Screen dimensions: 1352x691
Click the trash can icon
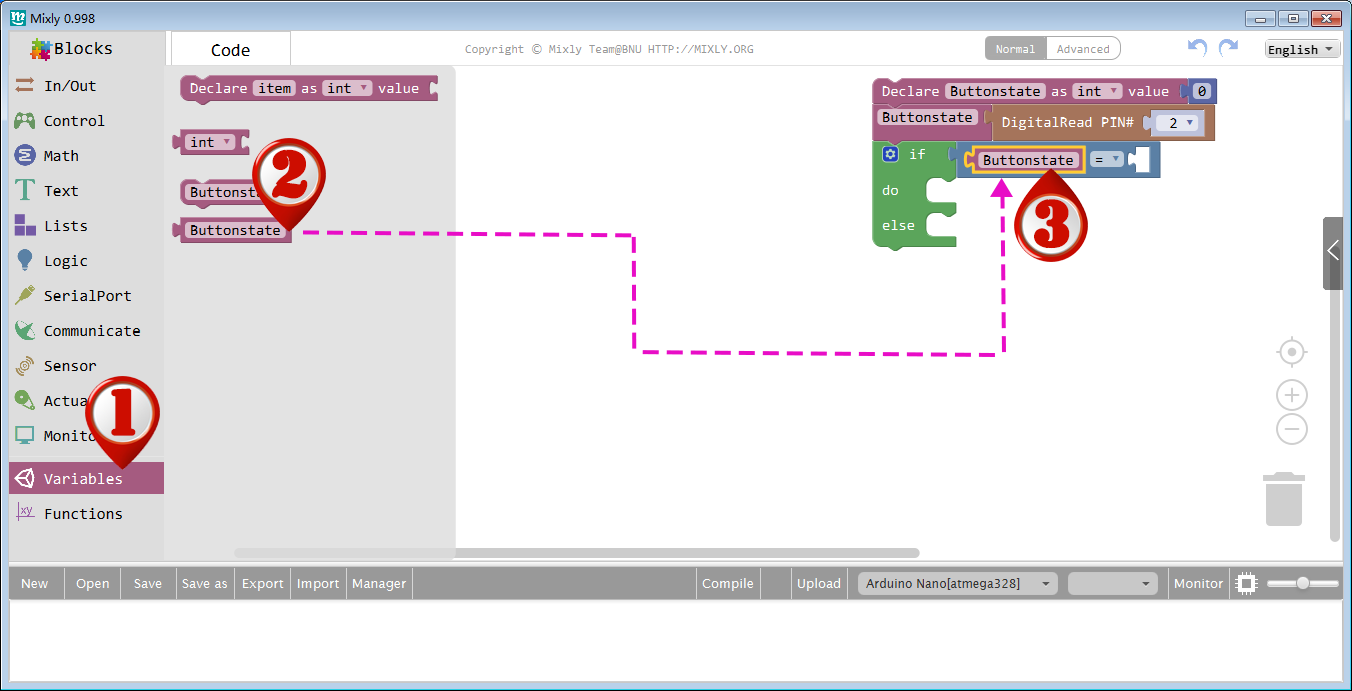tap(1284, 498)
